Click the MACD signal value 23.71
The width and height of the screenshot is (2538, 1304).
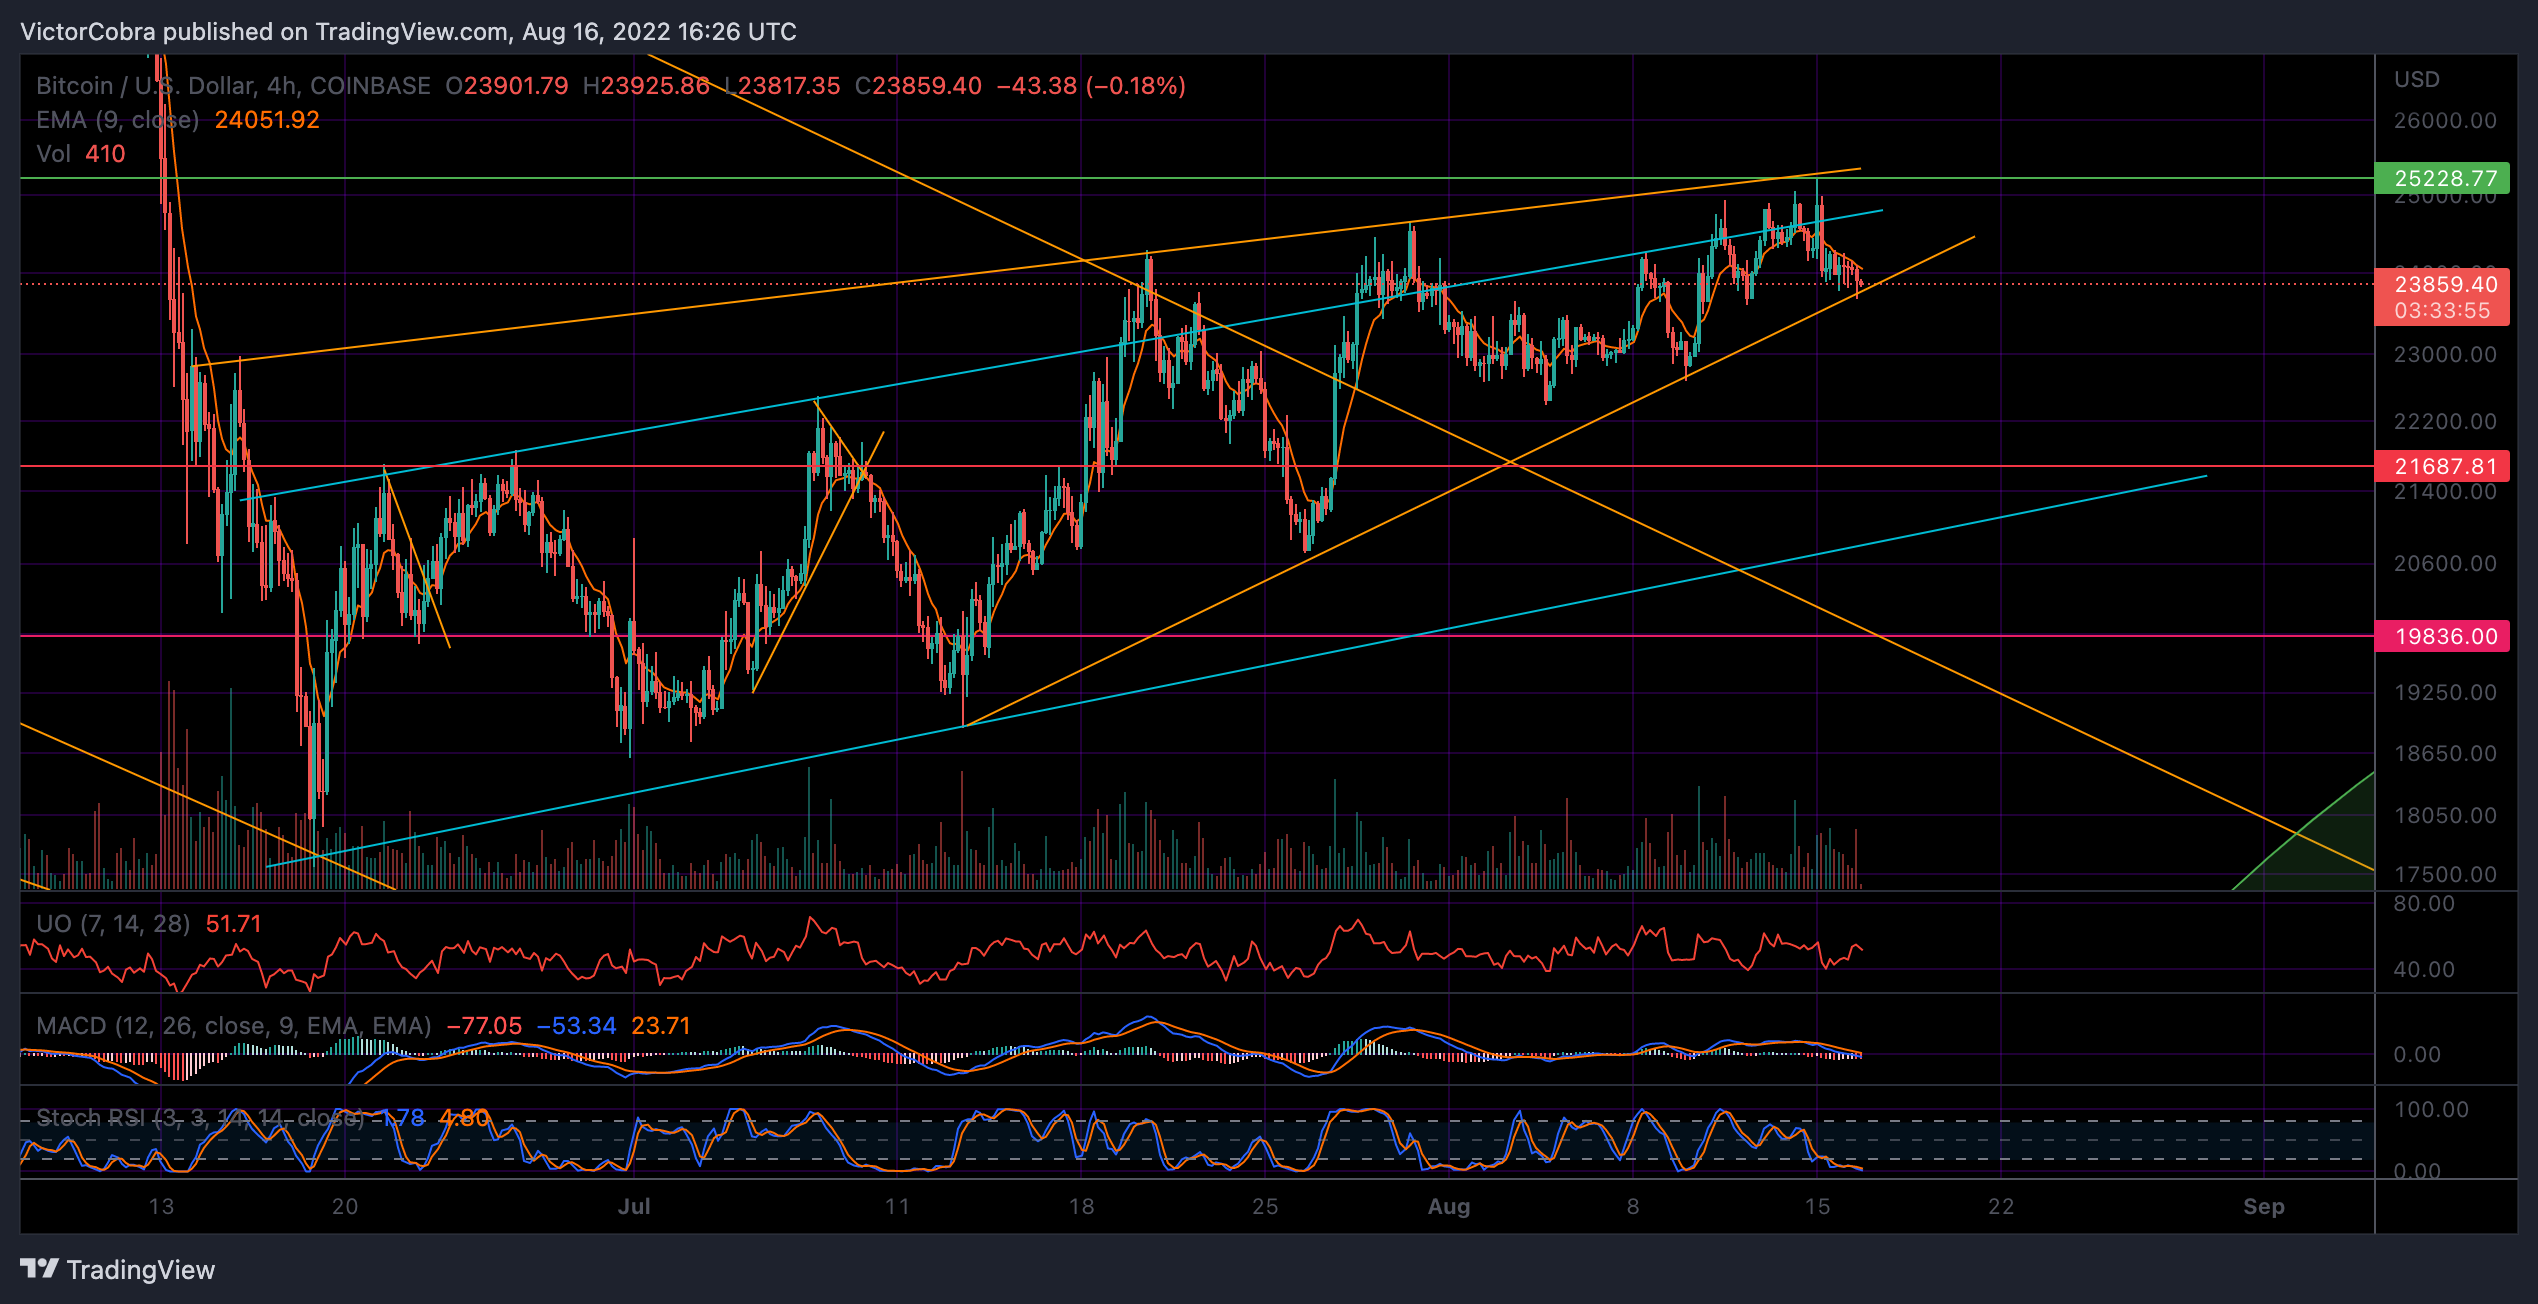(661, 1026)
